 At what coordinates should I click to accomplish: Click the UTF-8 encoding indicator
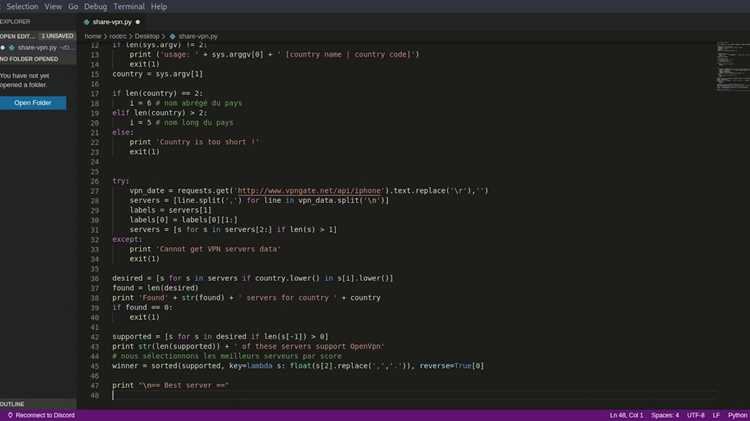coord(695,415)
